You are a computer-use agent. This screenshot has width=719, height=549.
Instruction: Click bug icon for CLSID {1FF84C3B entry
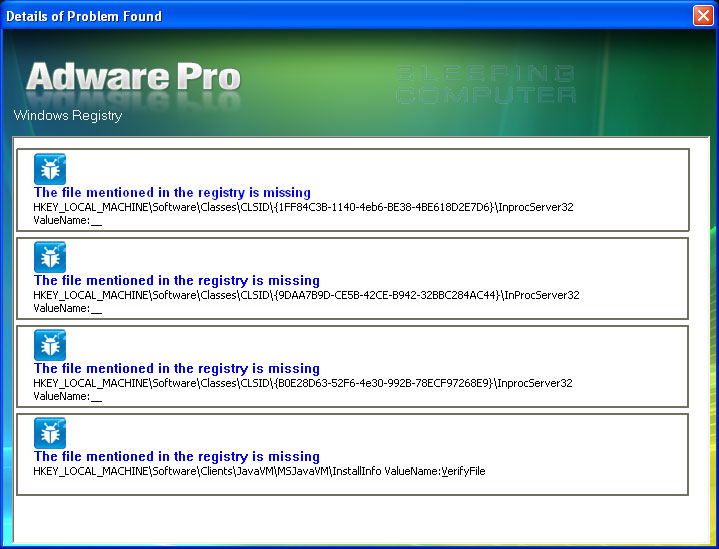tap(50, 169)
